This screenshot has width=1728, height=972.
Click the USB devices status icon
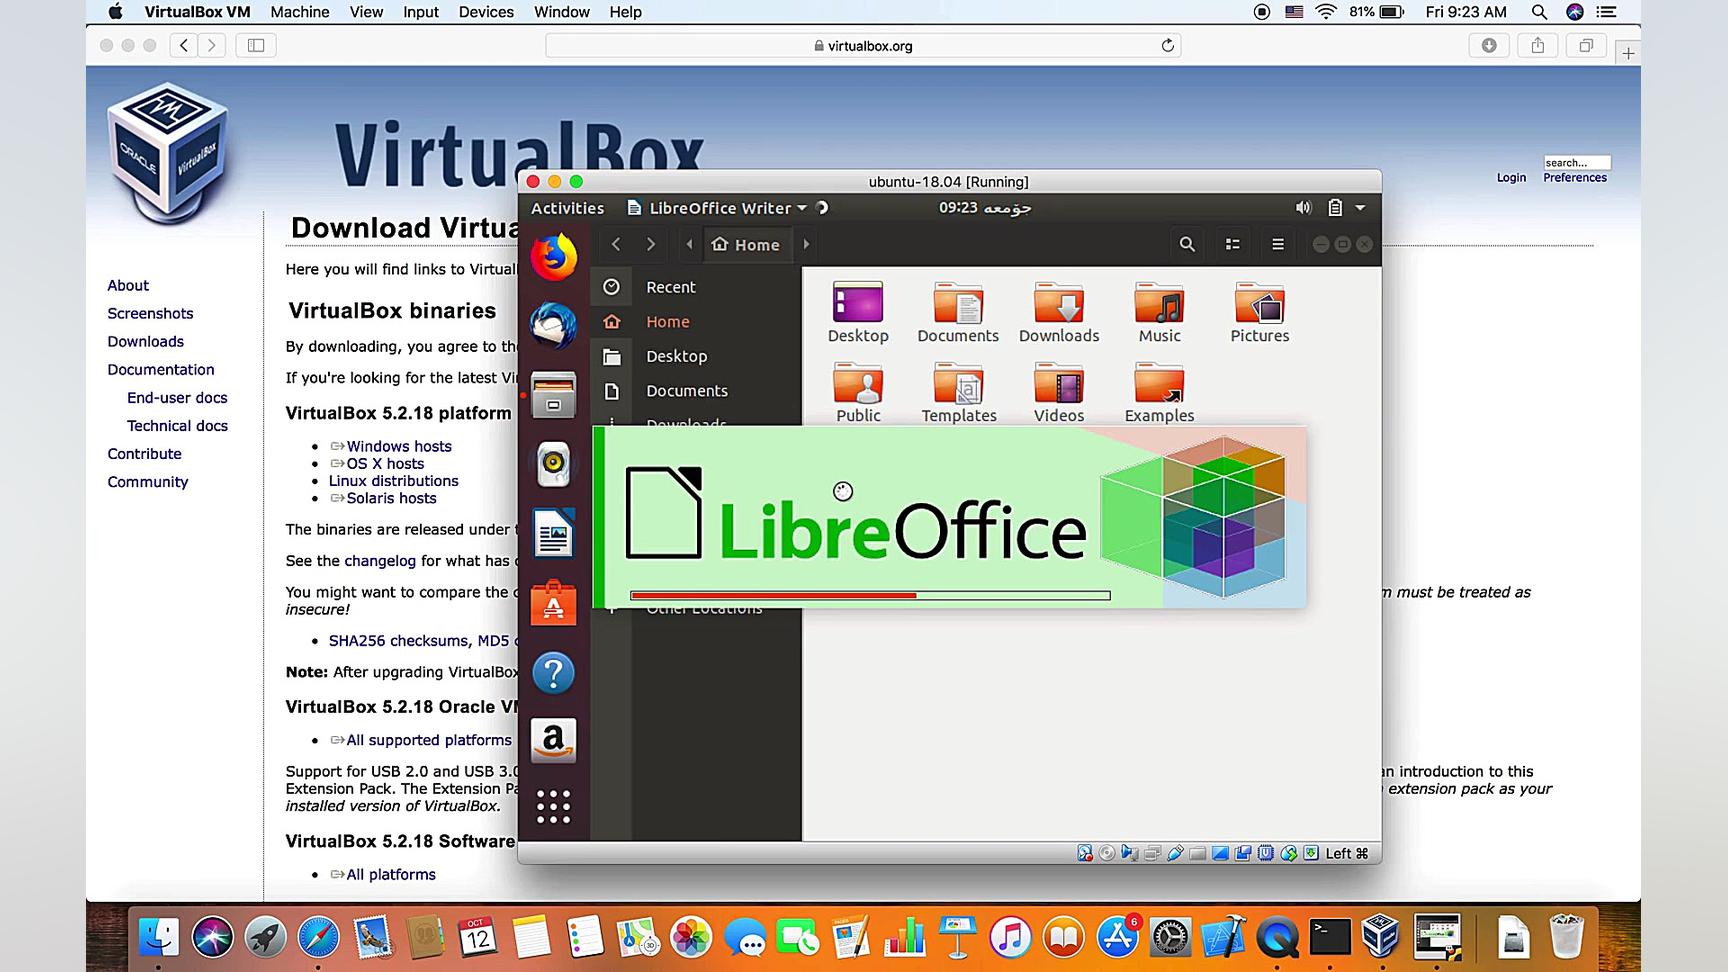coord(1175,853)
